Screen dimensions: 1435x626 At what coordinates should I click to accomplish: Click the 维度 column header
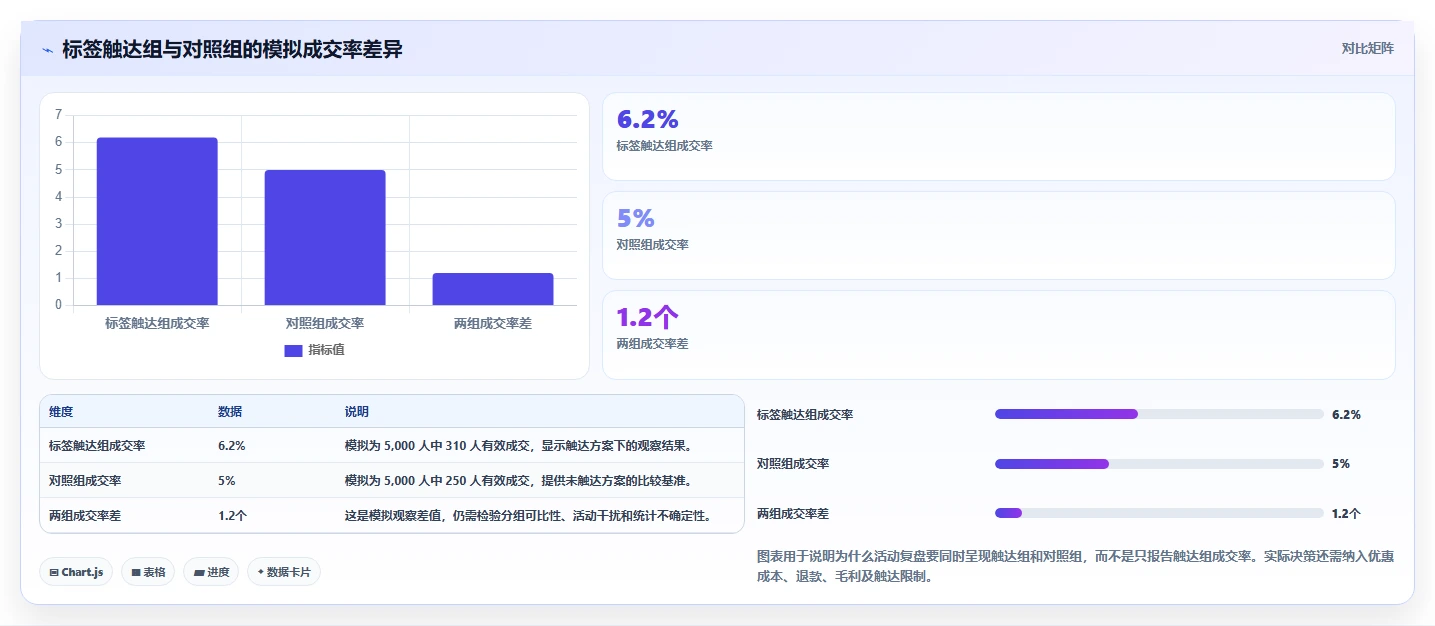pos(61,412)
